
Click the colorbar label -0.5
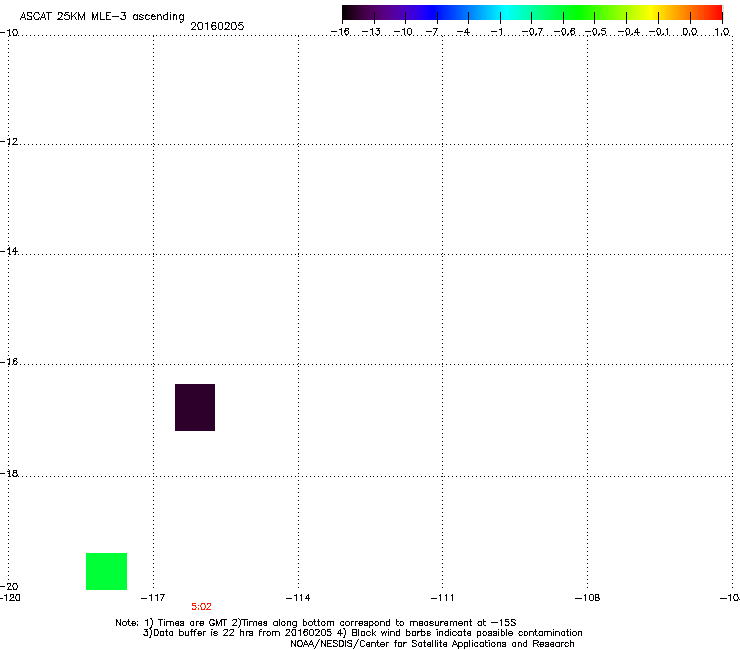click(596, 32)
